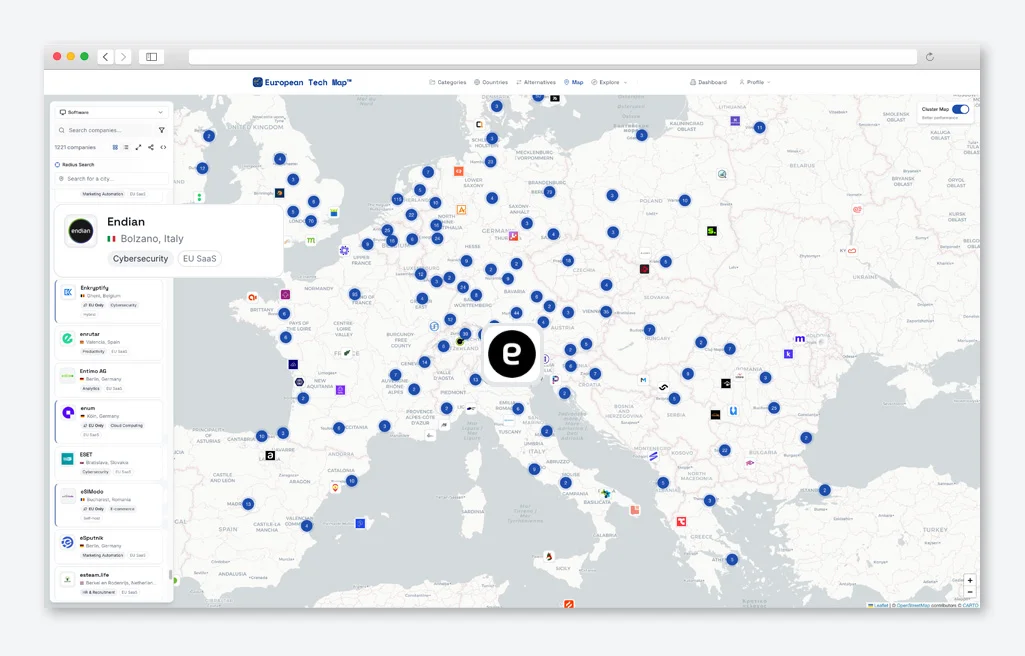This screenshot has width=1025, height=656.
Task: Open the Profile dropdown menu
Action: pos(755,82)
